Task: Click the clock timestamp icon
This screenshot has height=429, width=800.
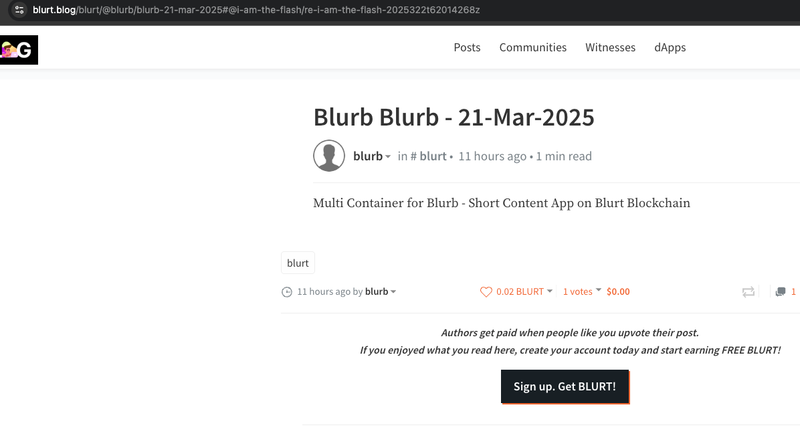Action: click(x=287, y=292)
